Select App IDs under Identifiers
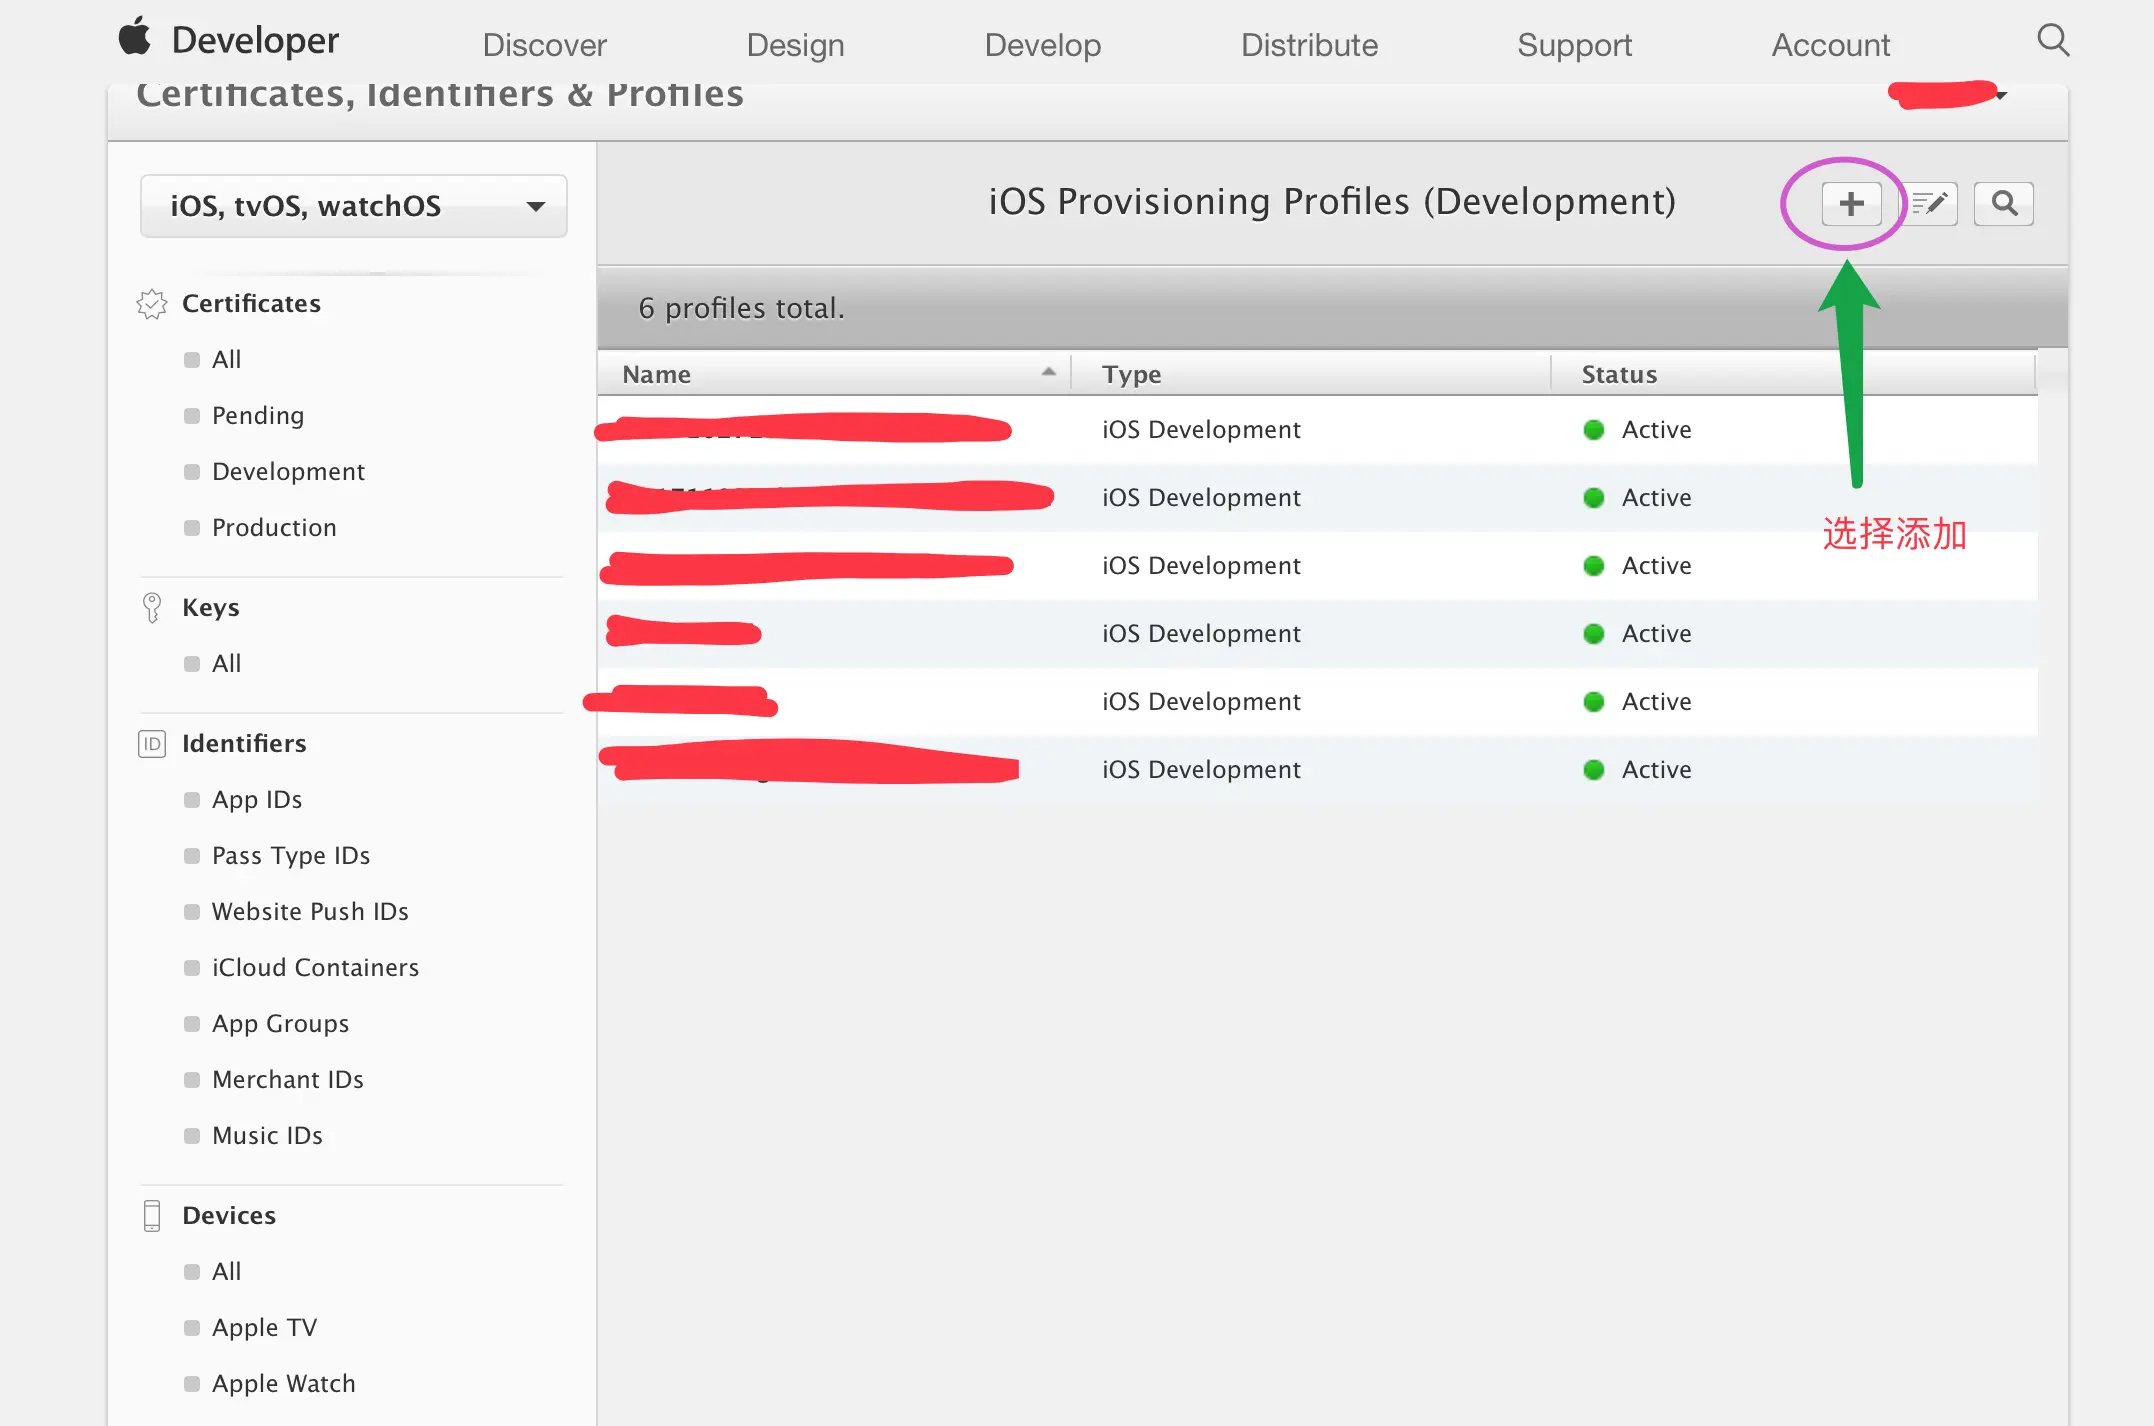 [x=257, y=800]
